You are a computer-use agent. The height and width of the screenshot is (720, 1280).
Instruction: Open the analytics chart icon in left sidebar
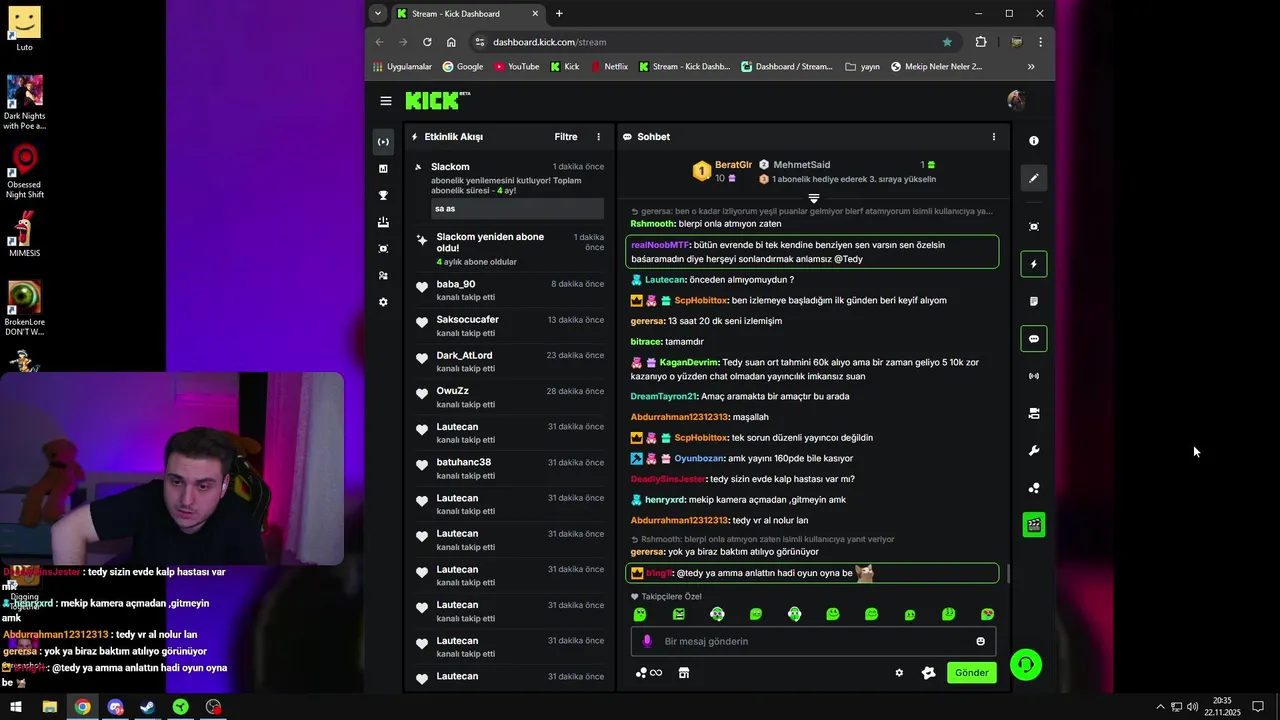point(383,169)
